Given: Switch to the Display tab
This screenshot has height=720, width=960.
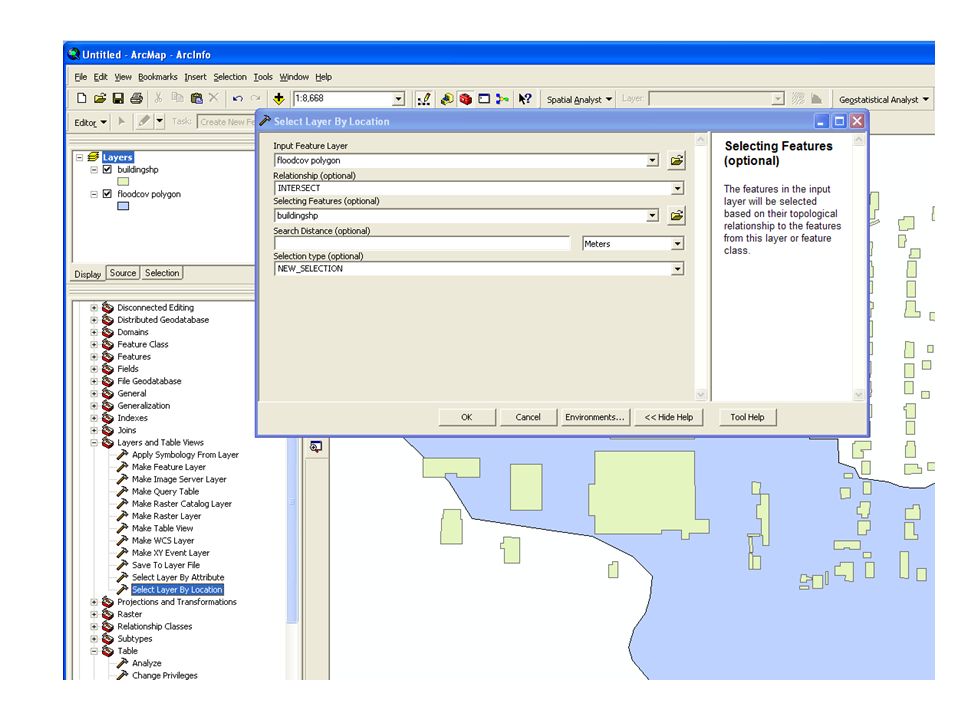Looking at the screenshot, I should (x=88, y=274).
